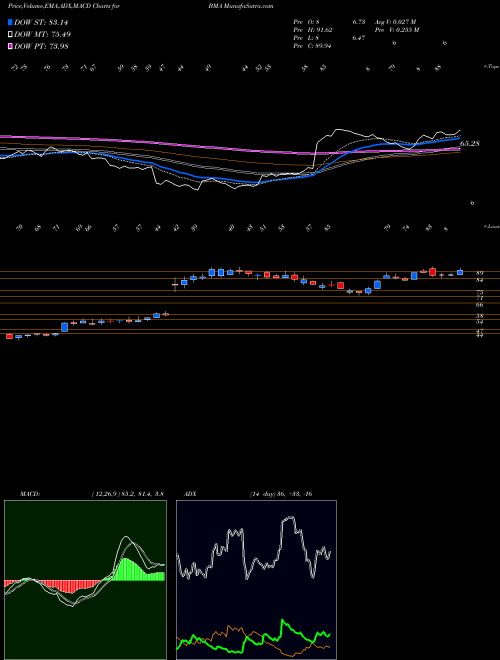The image size is (500, 660).
Task: Click the 'BMA MunafaSutra.com' header text
Action: click(x=243, y=6)
